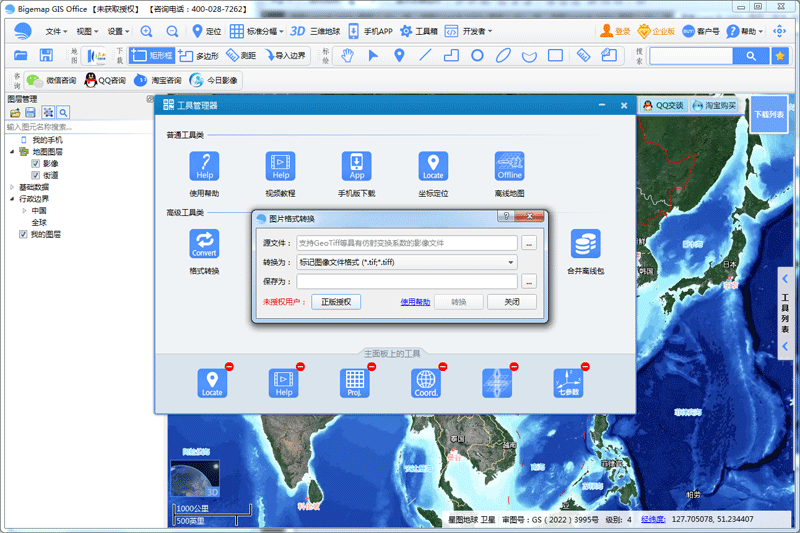Click the Coord. globe tool icon

point(426,382)
